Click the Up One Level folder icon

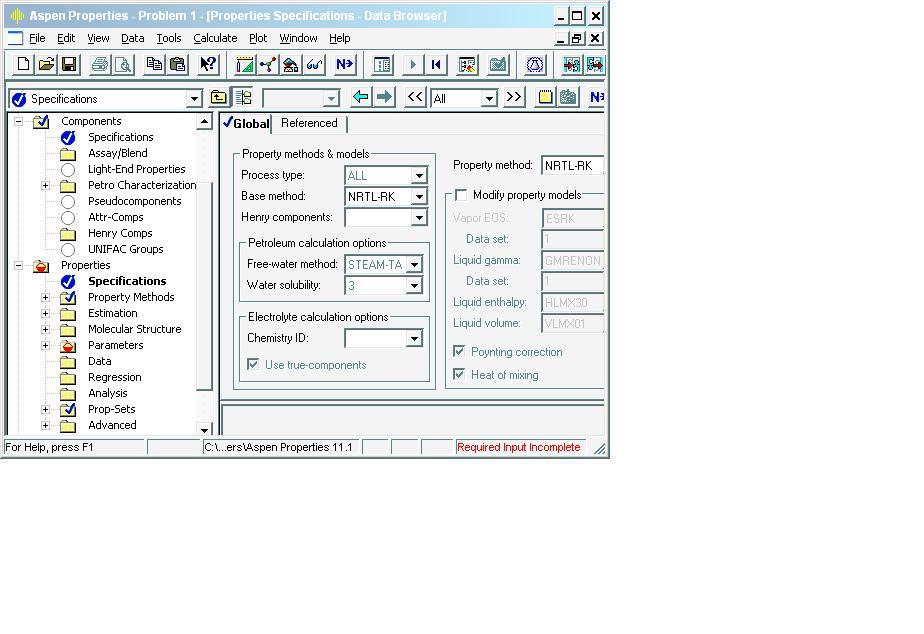[219, 97]
